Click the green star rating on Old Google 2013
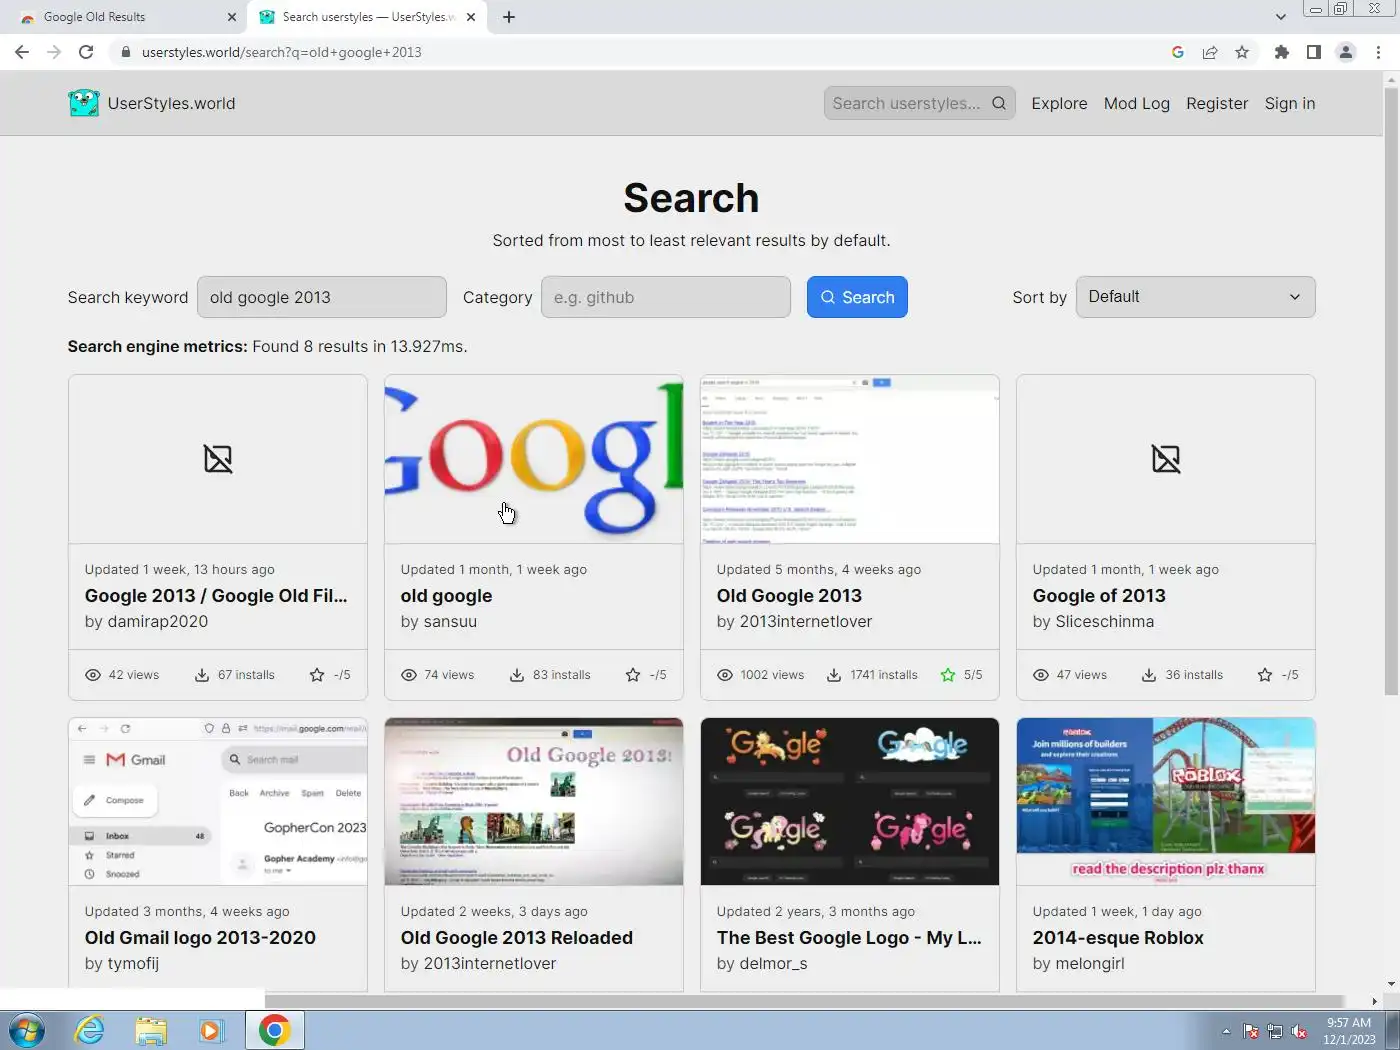Image resolution: width=1400 pixels, height=1050 pixels. coord(948,675)
